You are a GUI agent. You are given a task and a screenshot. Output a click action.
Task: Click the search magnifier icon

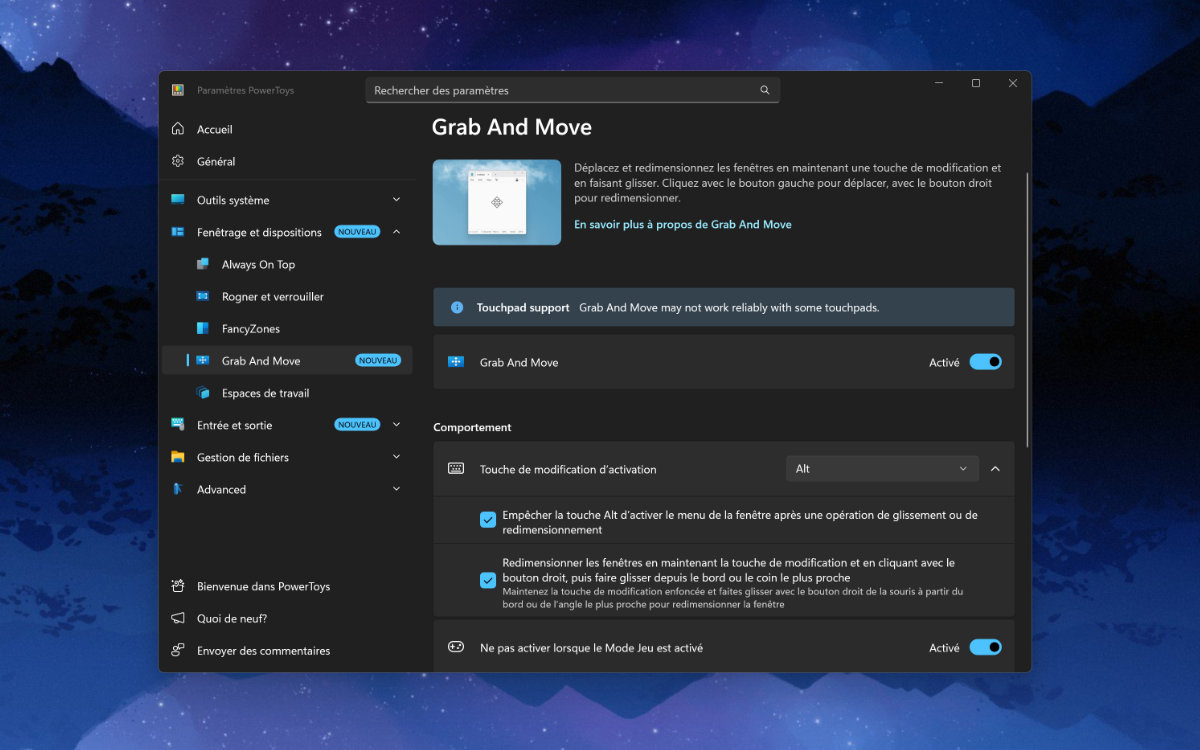point(765,90)
